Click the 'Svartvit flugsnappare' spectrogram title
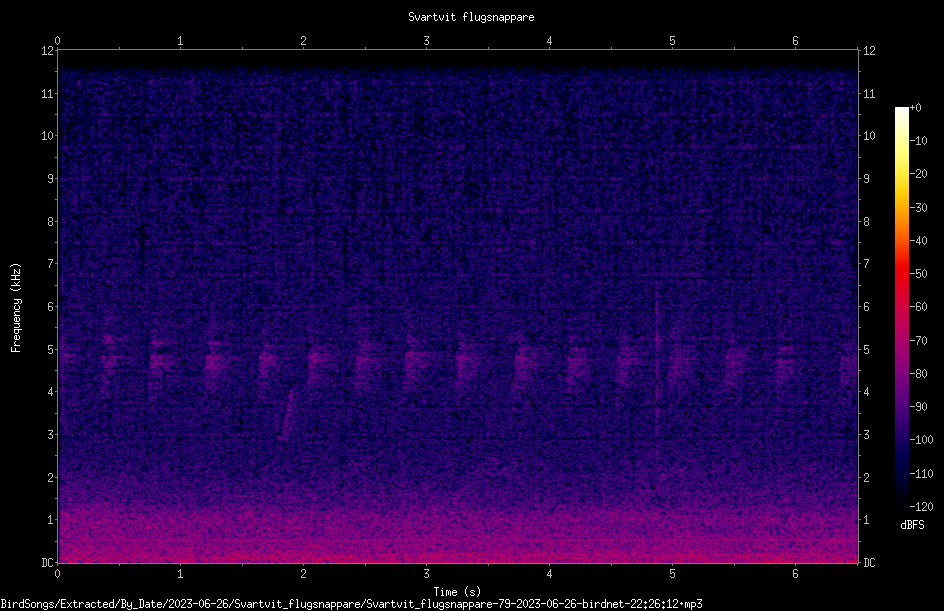 (x=471, y=17)
